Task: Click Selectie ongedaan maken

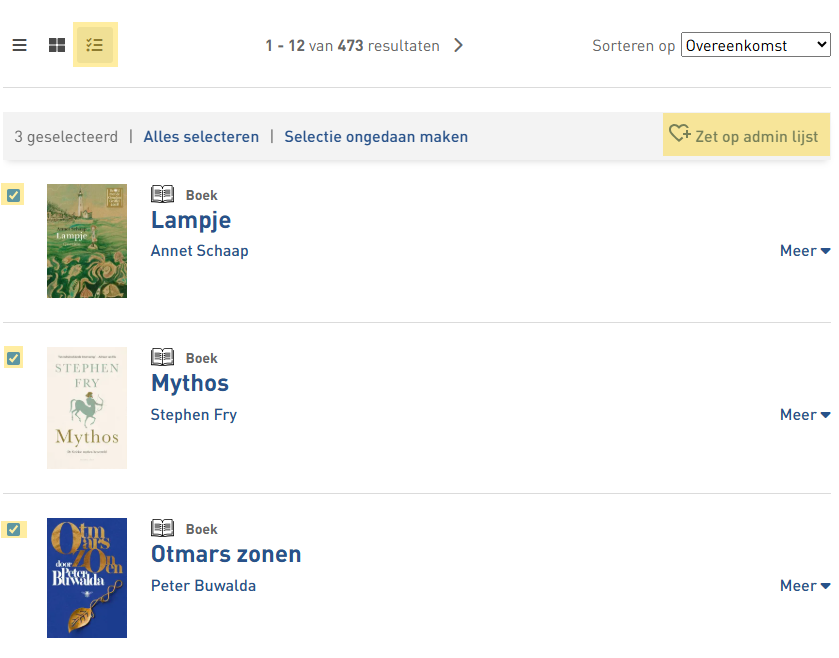Action: coord(376,137)
